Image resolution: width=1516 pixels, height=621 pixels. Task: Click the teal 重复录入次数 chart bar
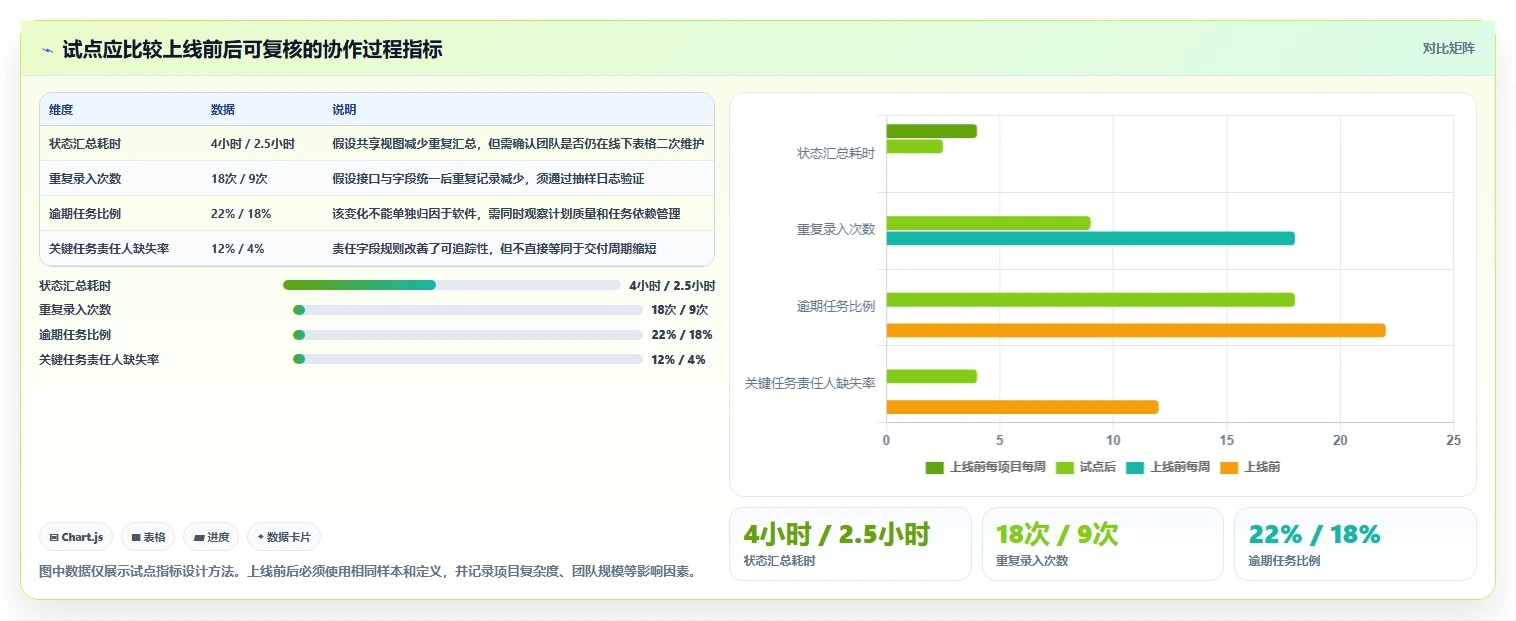tap(1090, 238)
